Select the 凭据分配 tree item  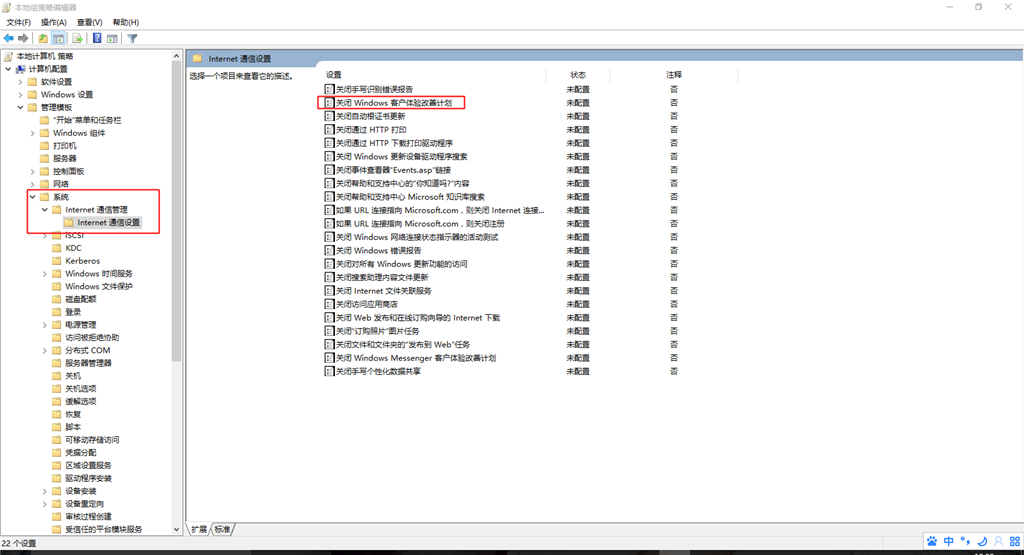click(x=80, y=452)
